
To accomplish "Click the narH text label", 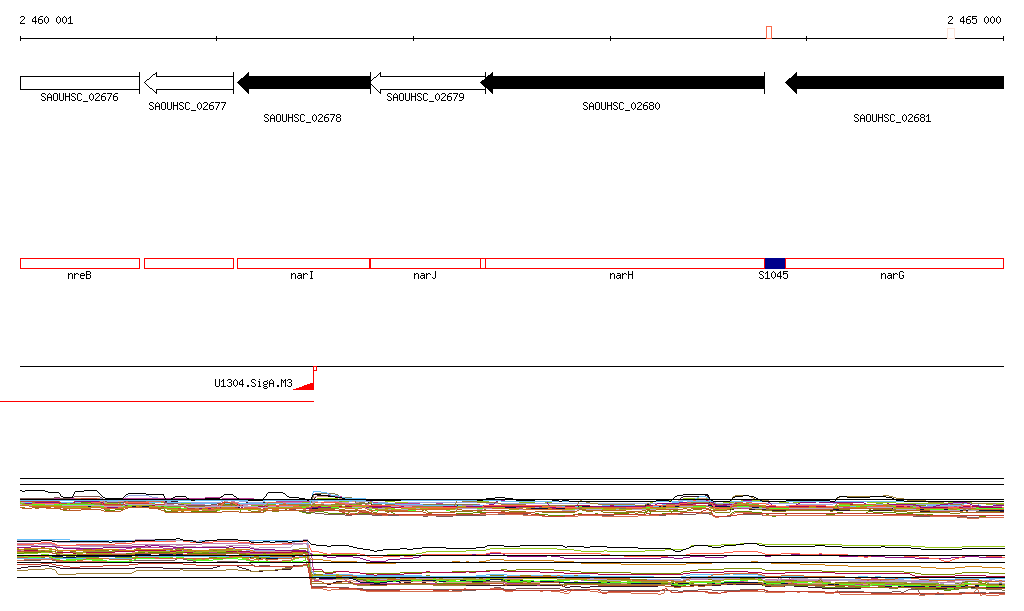I will pyautogui.click(x=621, y=275).
